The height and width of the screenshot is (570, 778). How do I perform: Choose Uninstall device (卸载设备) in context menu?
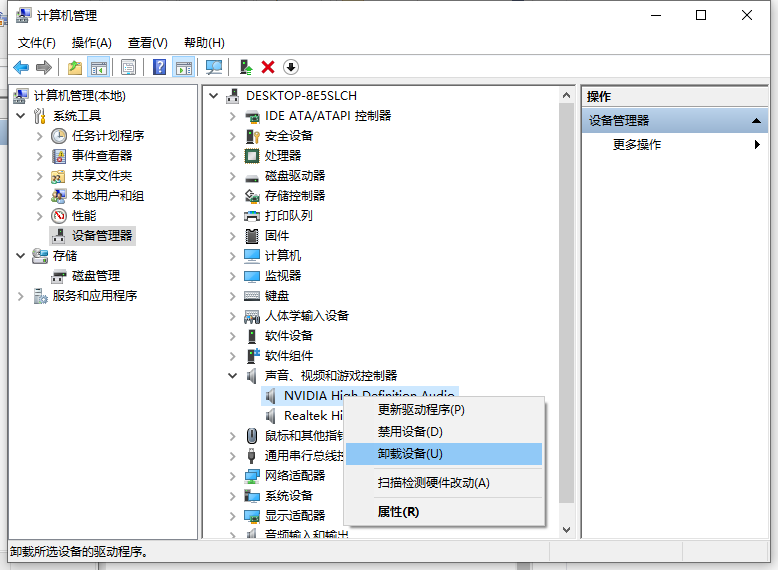pos(444,453)
